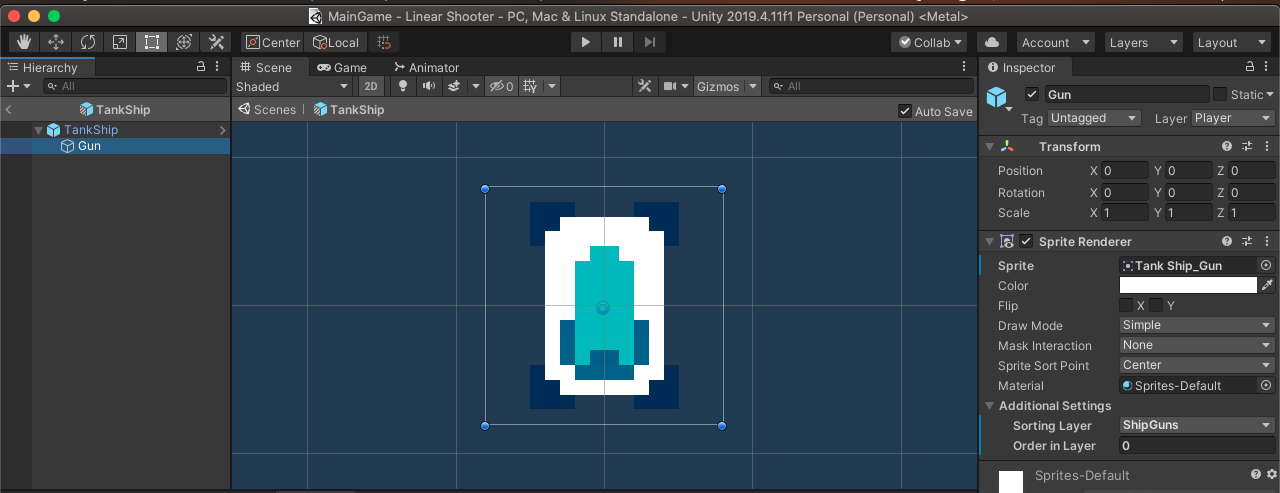Open the Collab menu
1280x493 pixels.
pyautogui.click(x=930, y=42)
